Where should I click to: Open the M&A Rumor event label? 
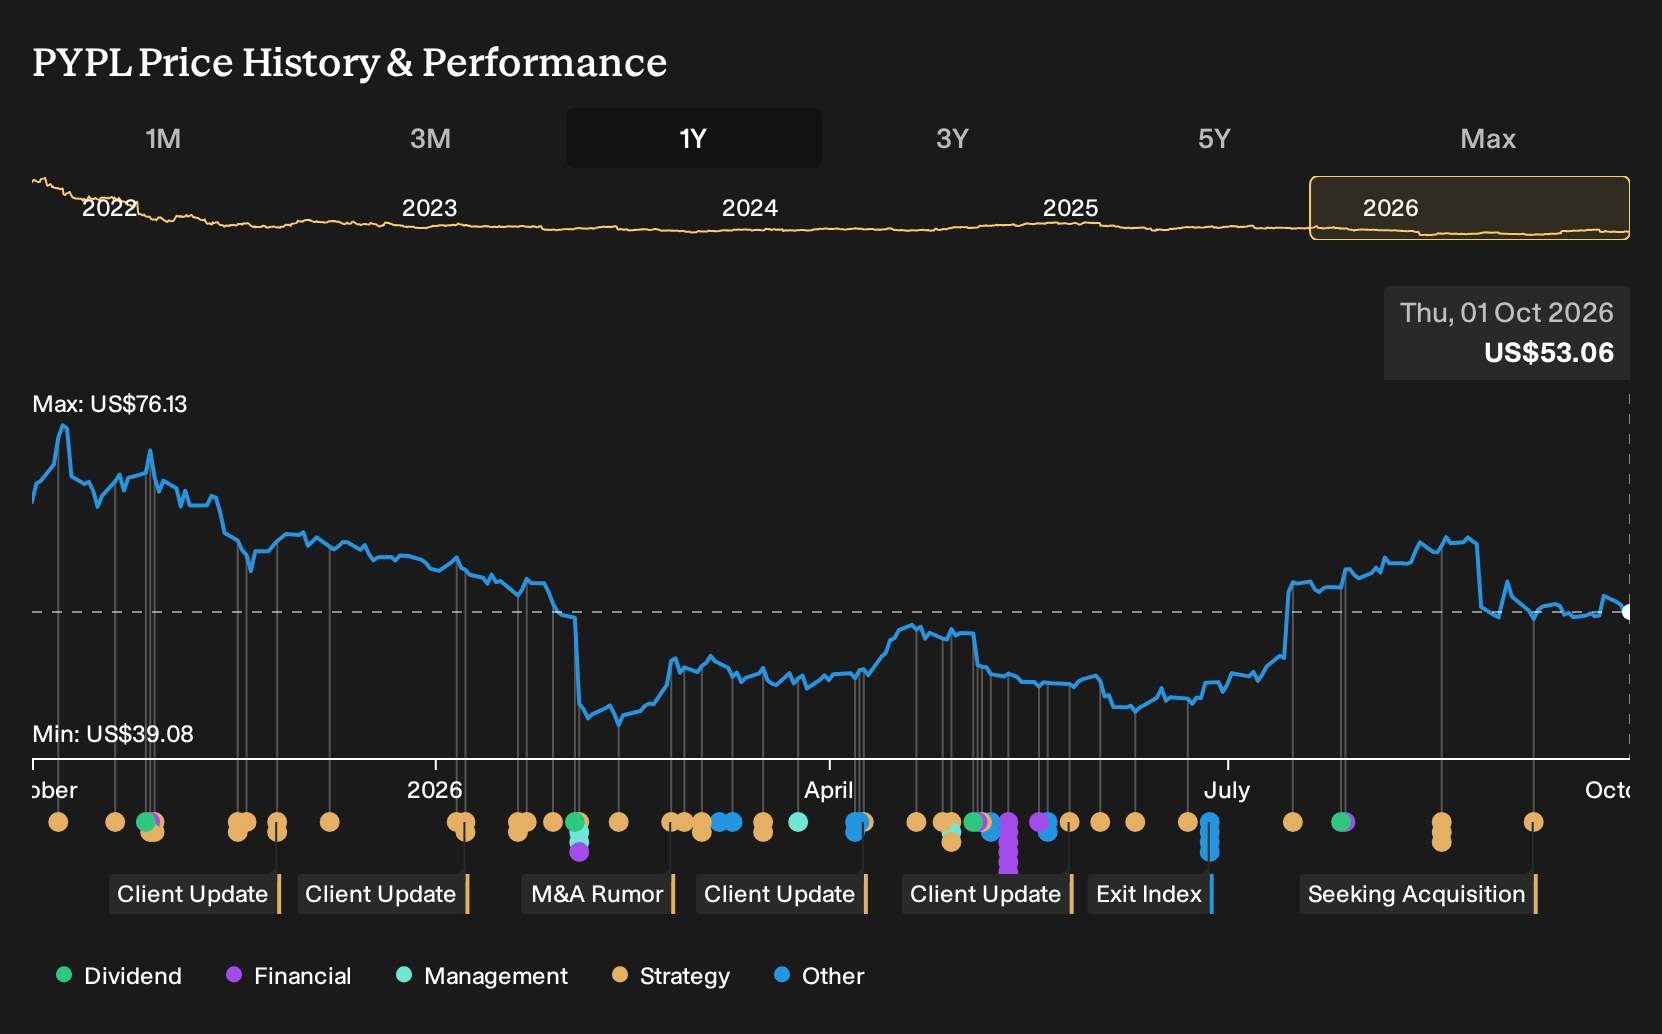point(598,894)
